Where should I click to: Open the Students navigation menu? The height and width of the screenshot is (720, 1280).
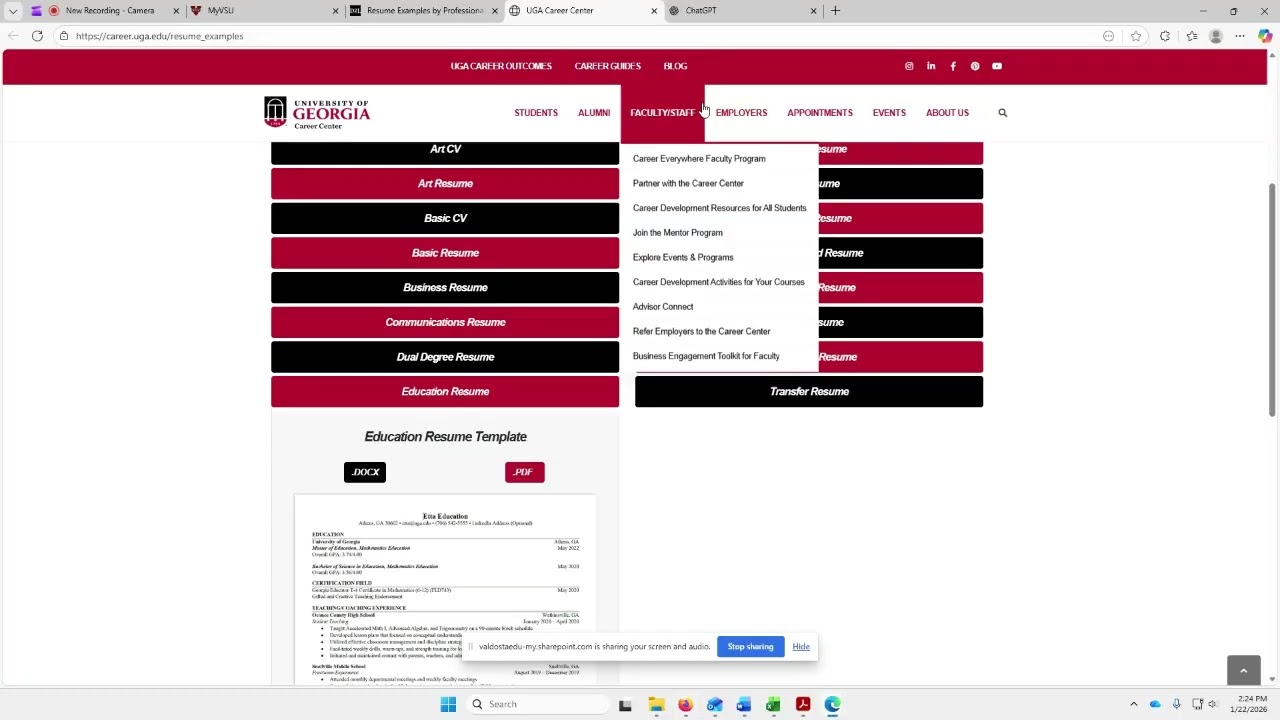[536, 113]
